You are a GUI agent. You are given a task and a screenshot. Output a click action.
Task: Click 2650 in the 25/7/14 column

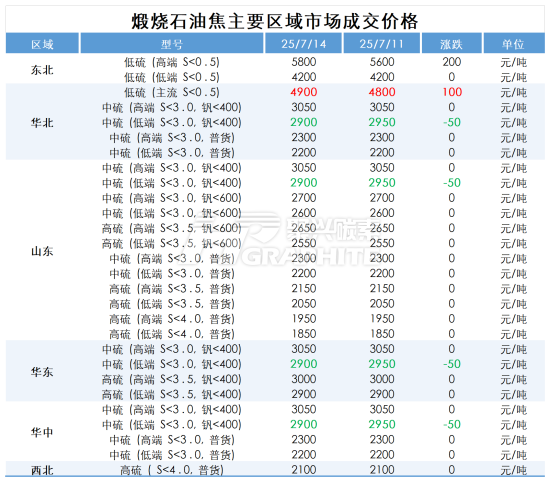(304, 228)
